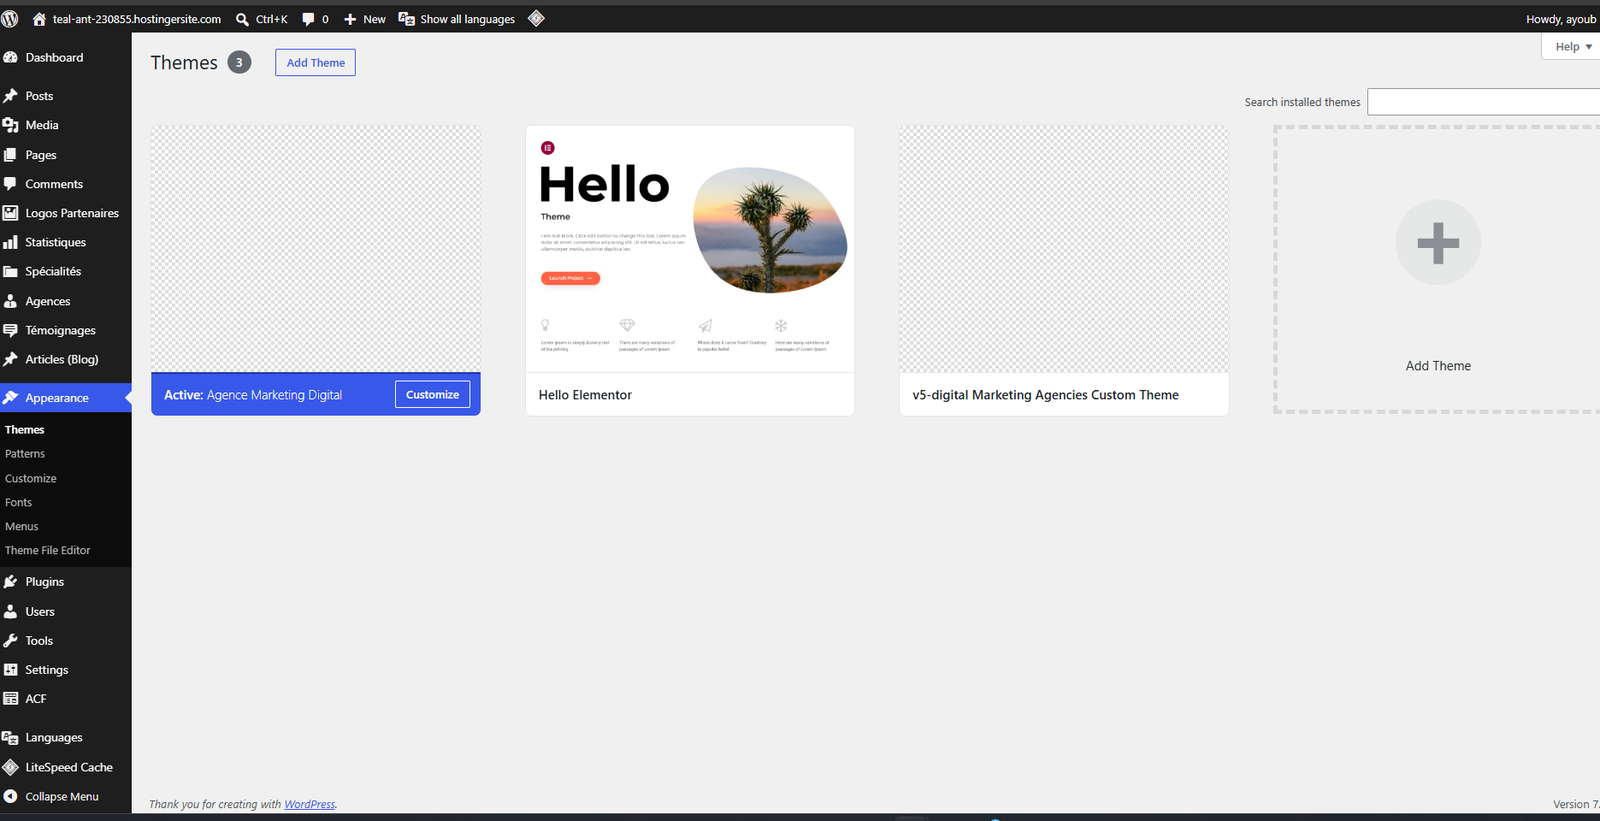Open the Agence Marketing Digital theme preview
This screenshot has height=821, width=1600.
click(x=316, y=249)
